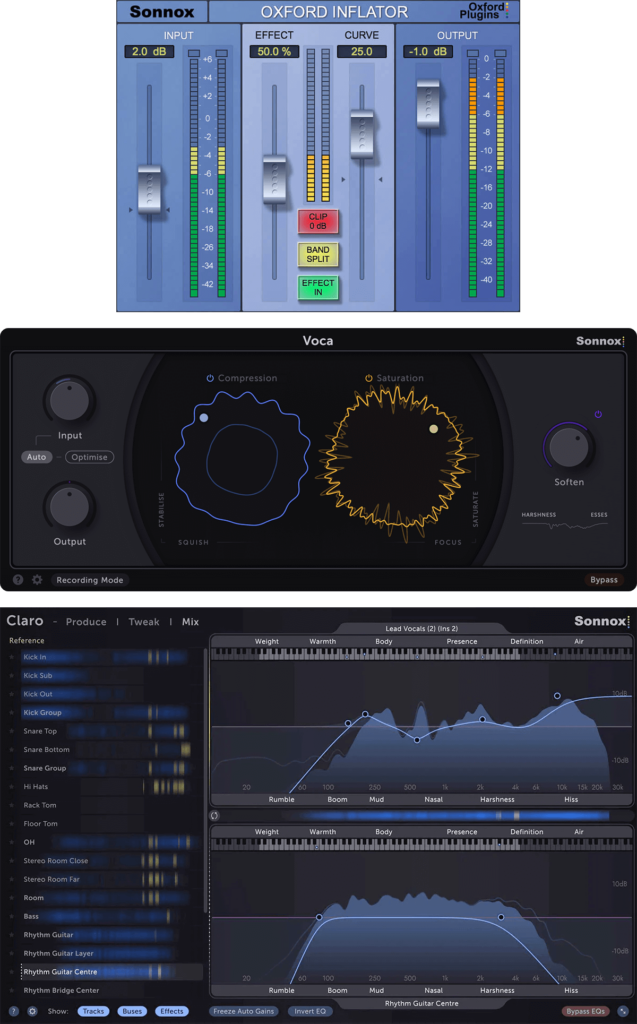The width and height of the screenshot is (637, 1024).
Task: Click the Voca Soften knob
Action: coord(569,447)
